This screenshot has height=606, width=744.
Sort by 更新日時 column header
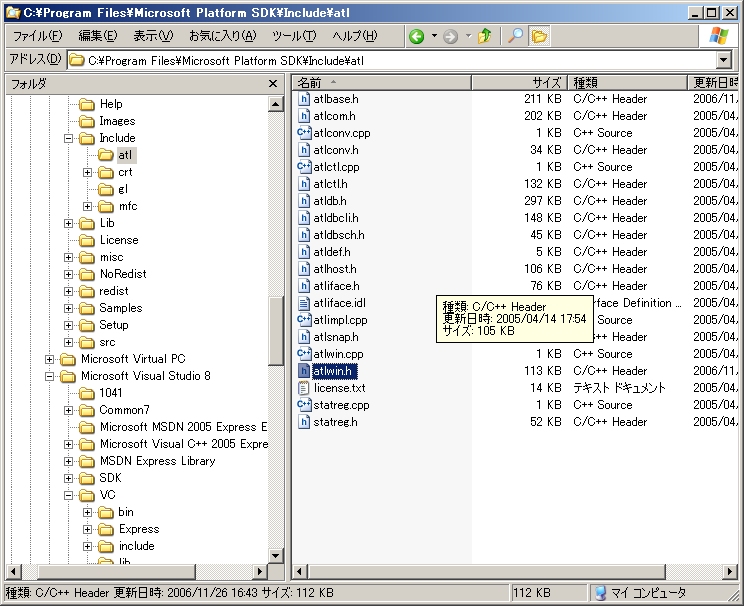(x=714, y=83)
